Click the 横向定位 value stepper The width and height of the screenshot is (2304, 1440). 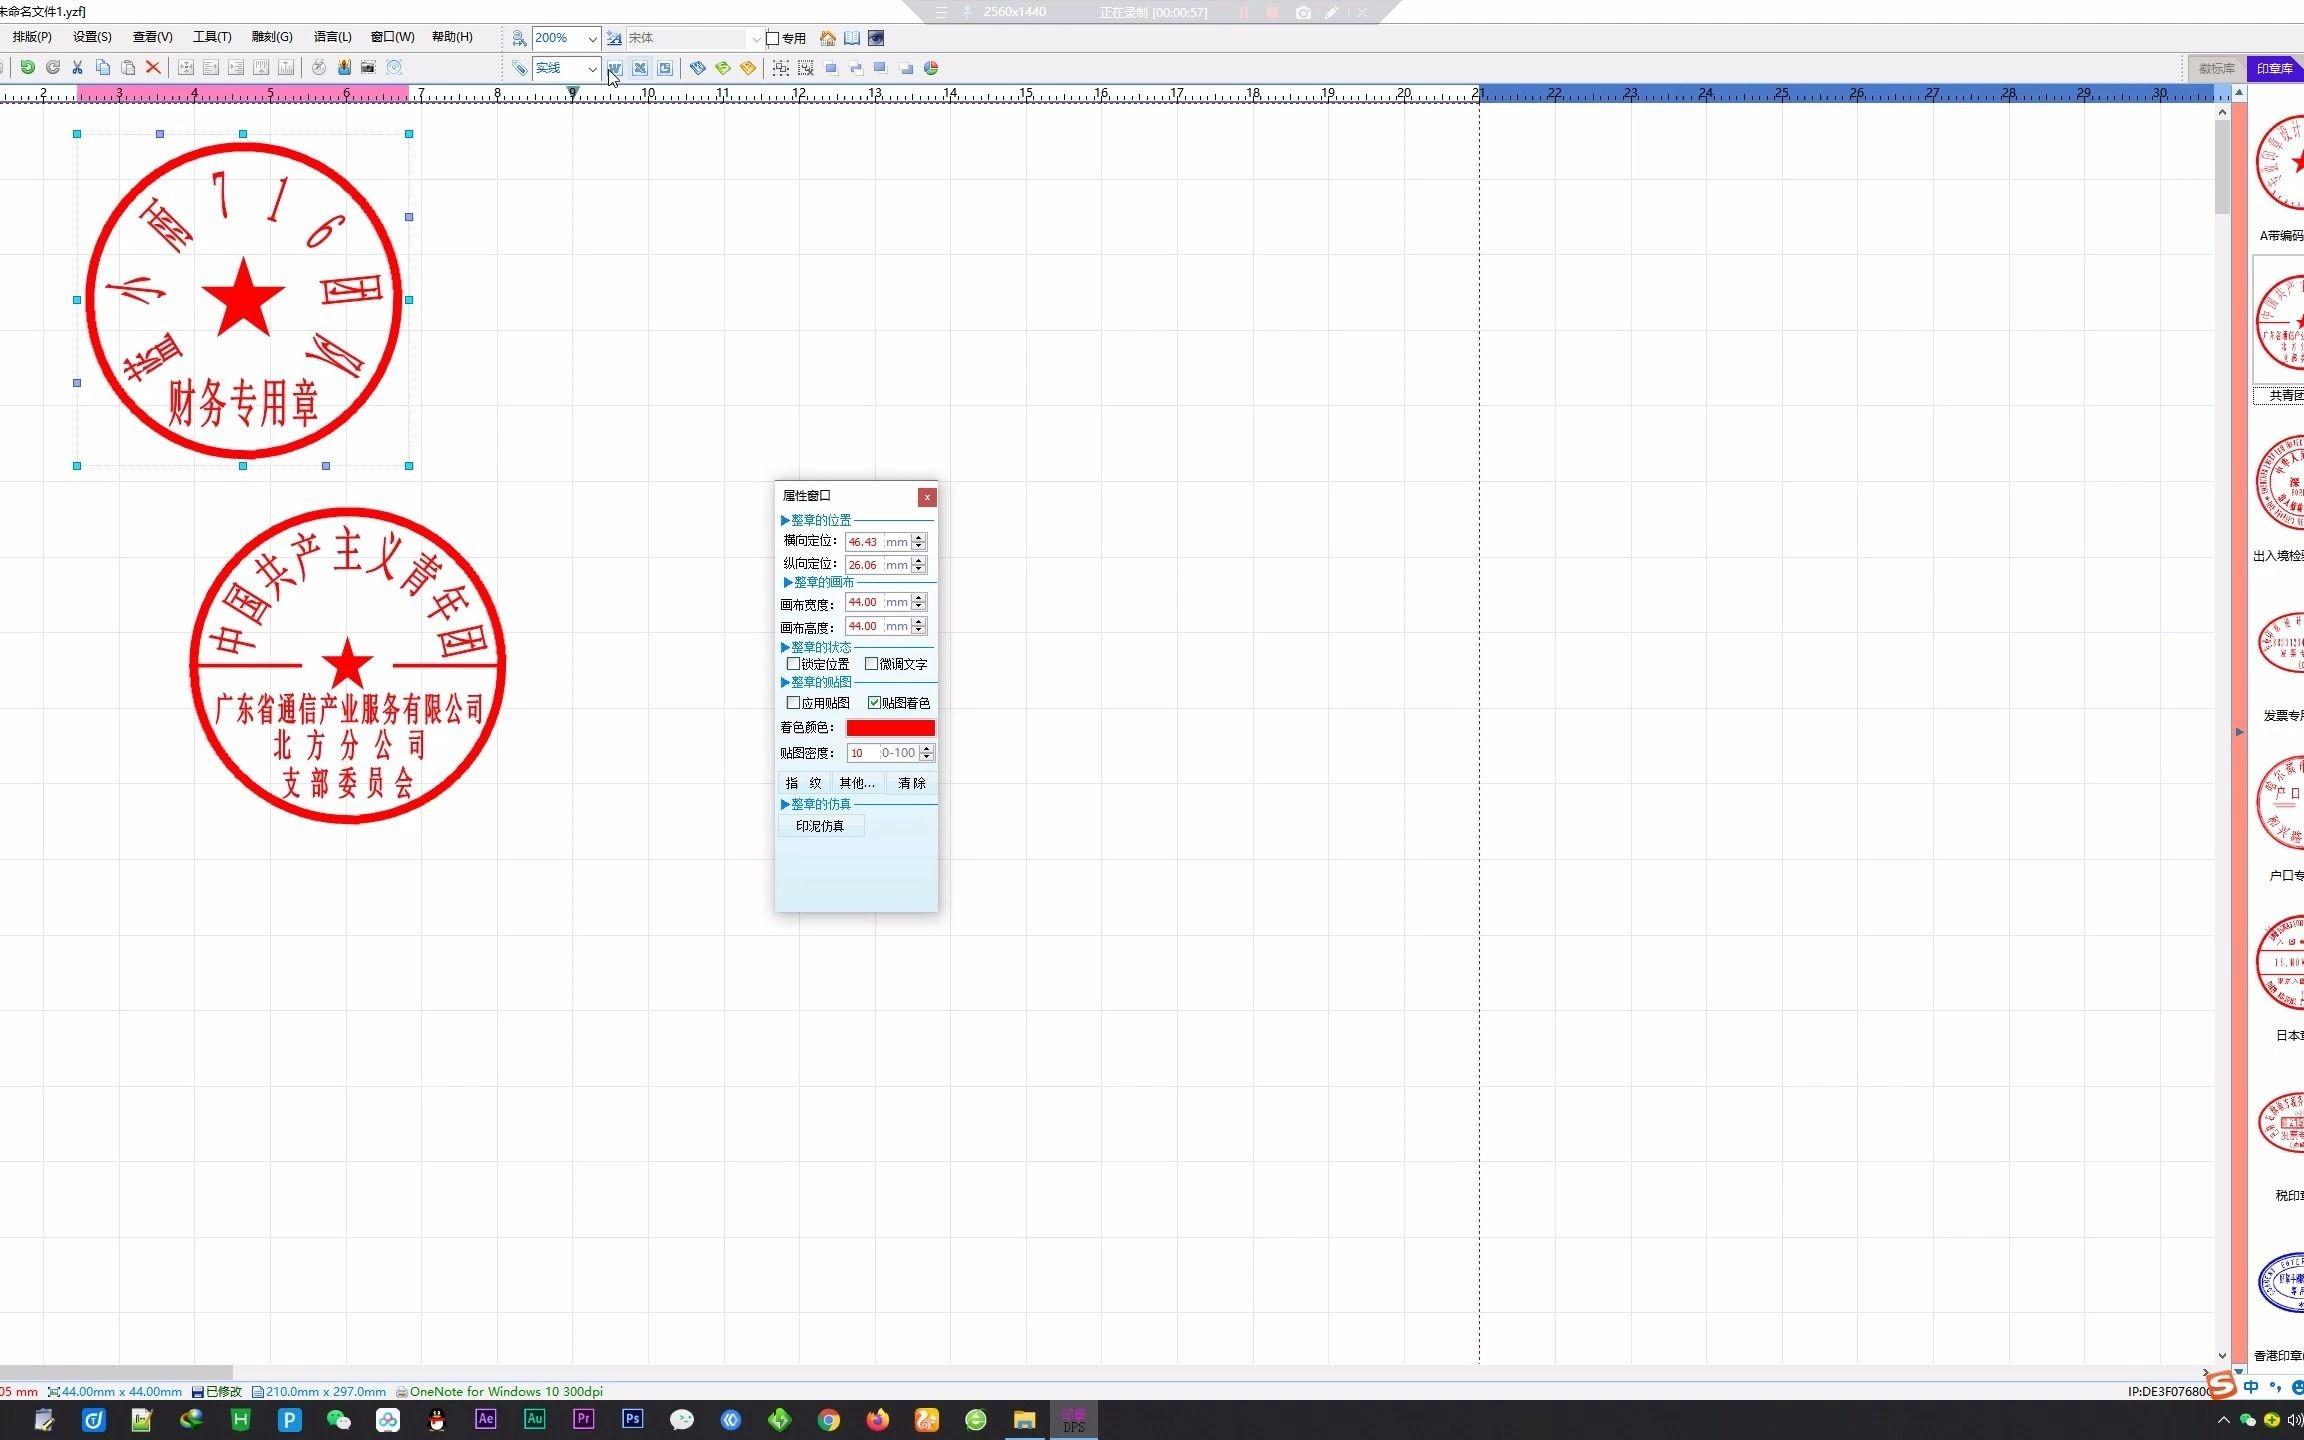click(x=919, y=541)
